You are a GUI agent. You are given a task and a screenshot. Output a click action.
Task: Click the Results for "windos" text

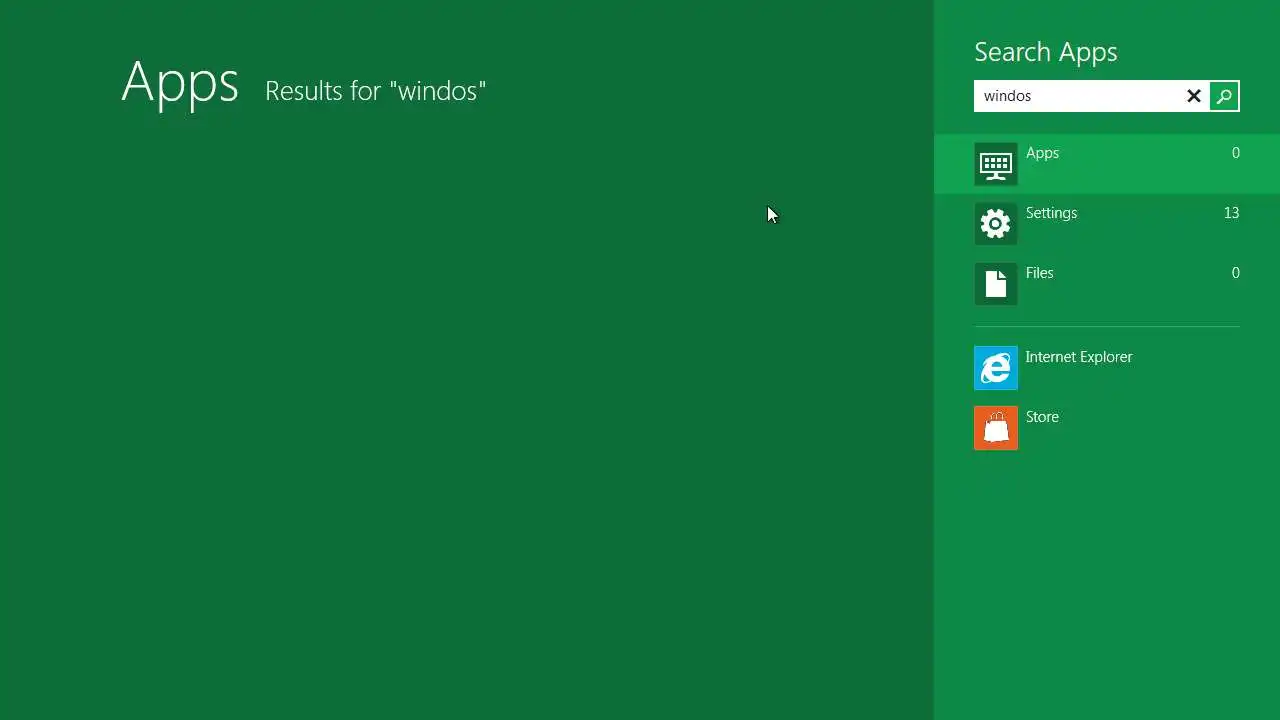click(x=376, y=91)
